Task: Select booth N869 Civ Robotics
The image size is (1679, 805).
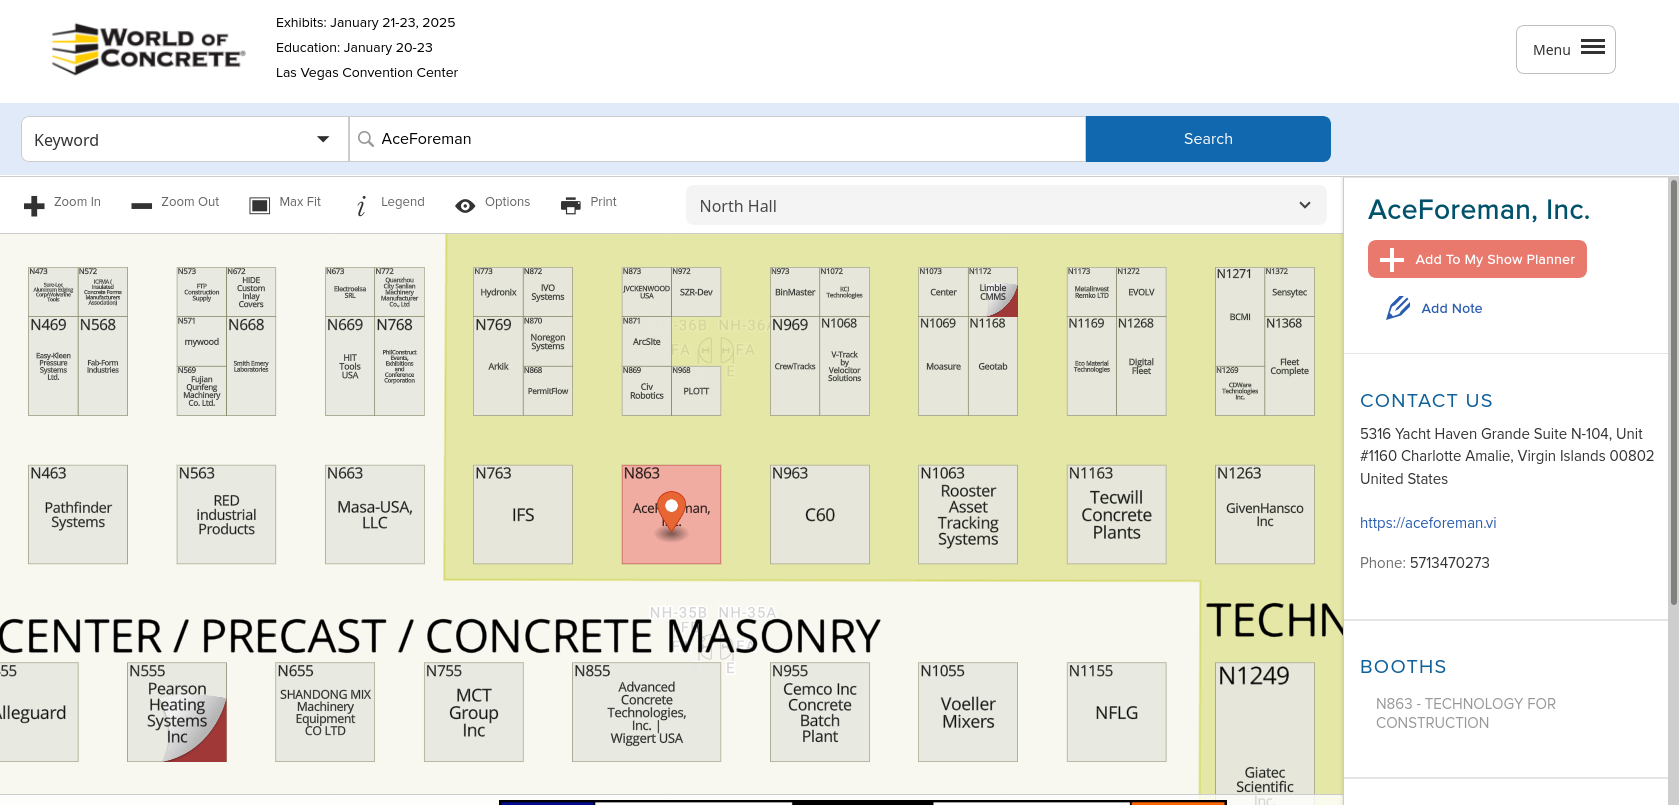Action: pos(647,391)
